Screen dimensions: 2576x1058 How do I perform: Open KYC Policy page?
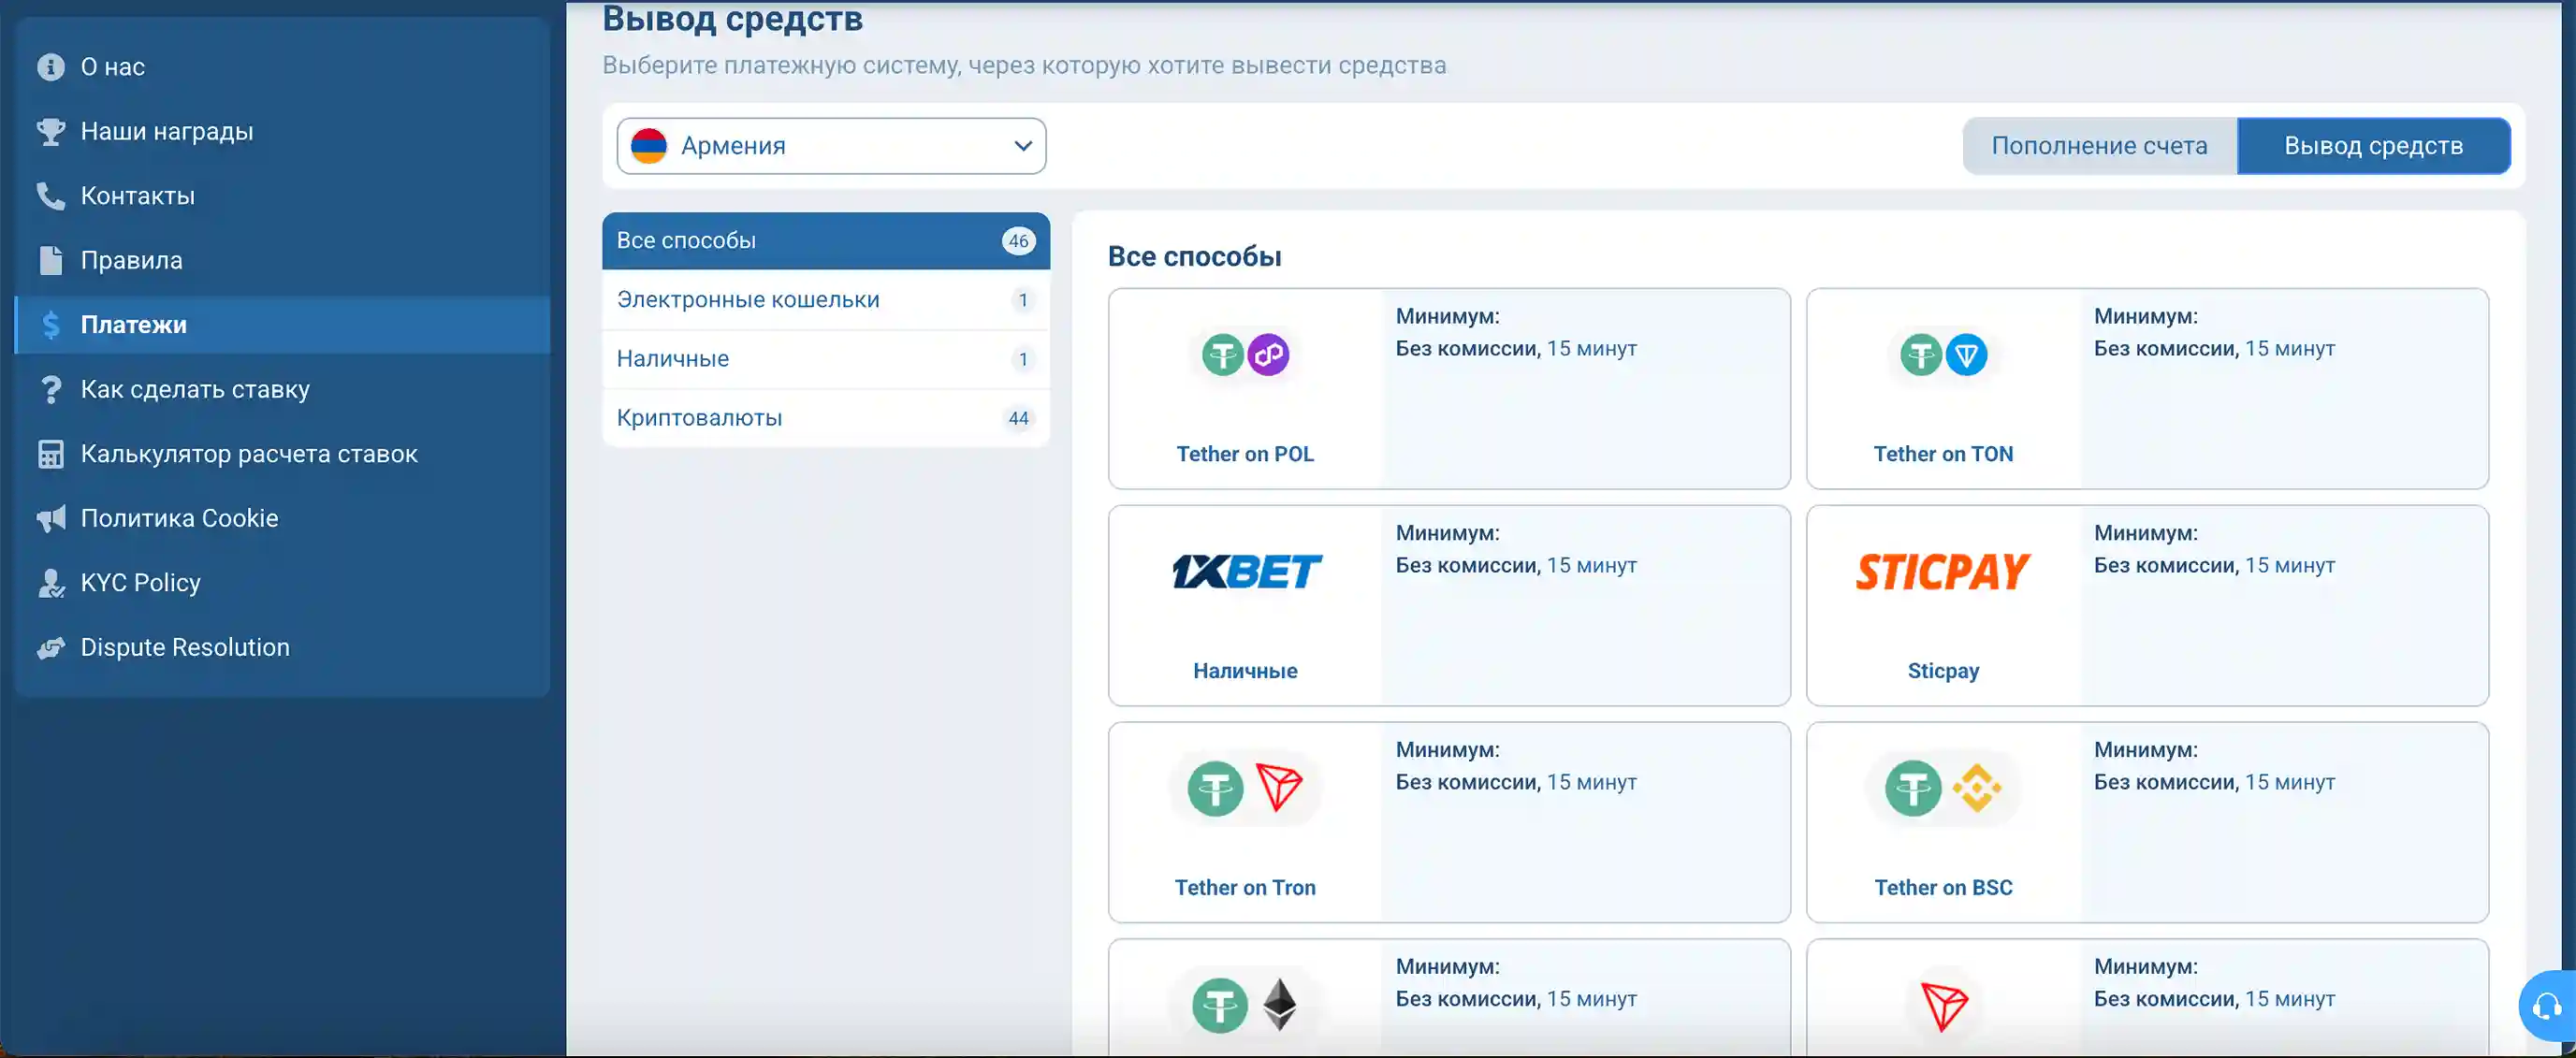(282, 582)
